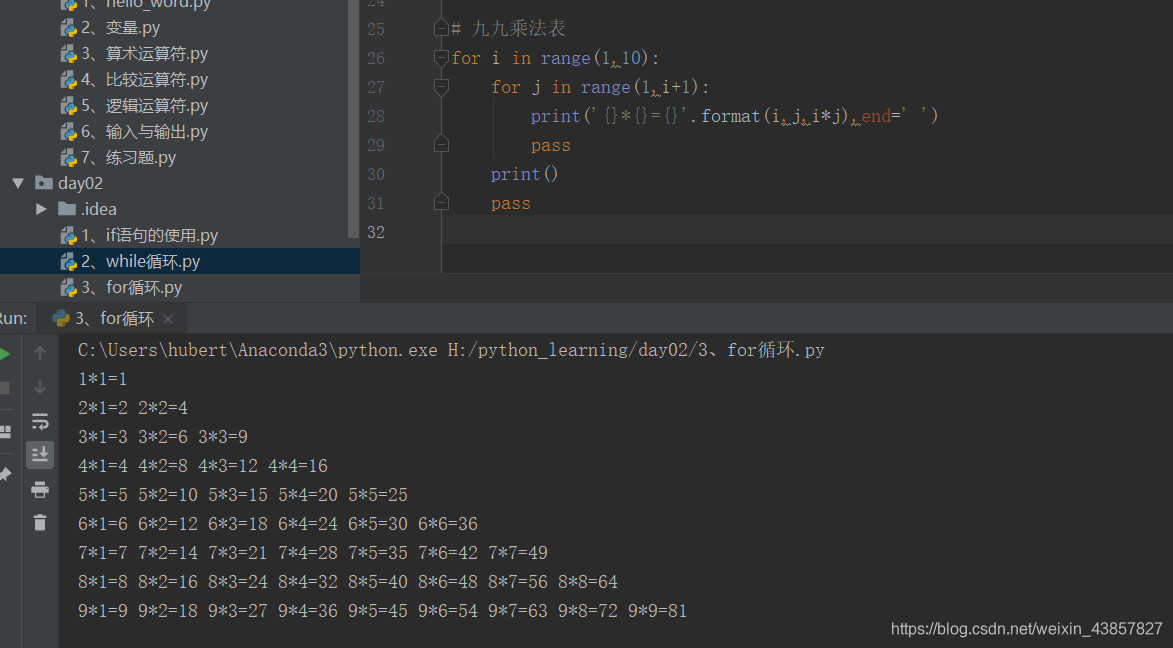Close the 3、for循环 run tab
Viewport: 1173px width, 648px height.
(168, 319)
